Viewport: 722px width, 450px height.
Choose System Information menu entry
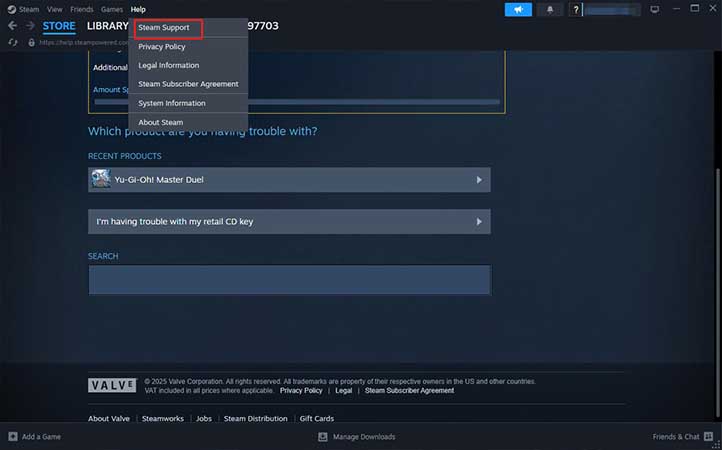(x=172, y=103)
